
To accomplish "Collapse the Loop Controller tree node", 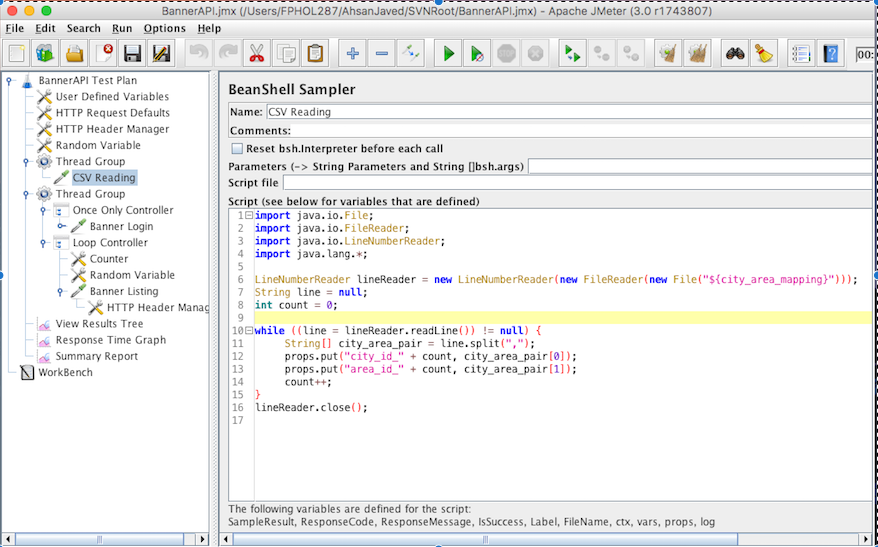I will click(x=43, y=243).
